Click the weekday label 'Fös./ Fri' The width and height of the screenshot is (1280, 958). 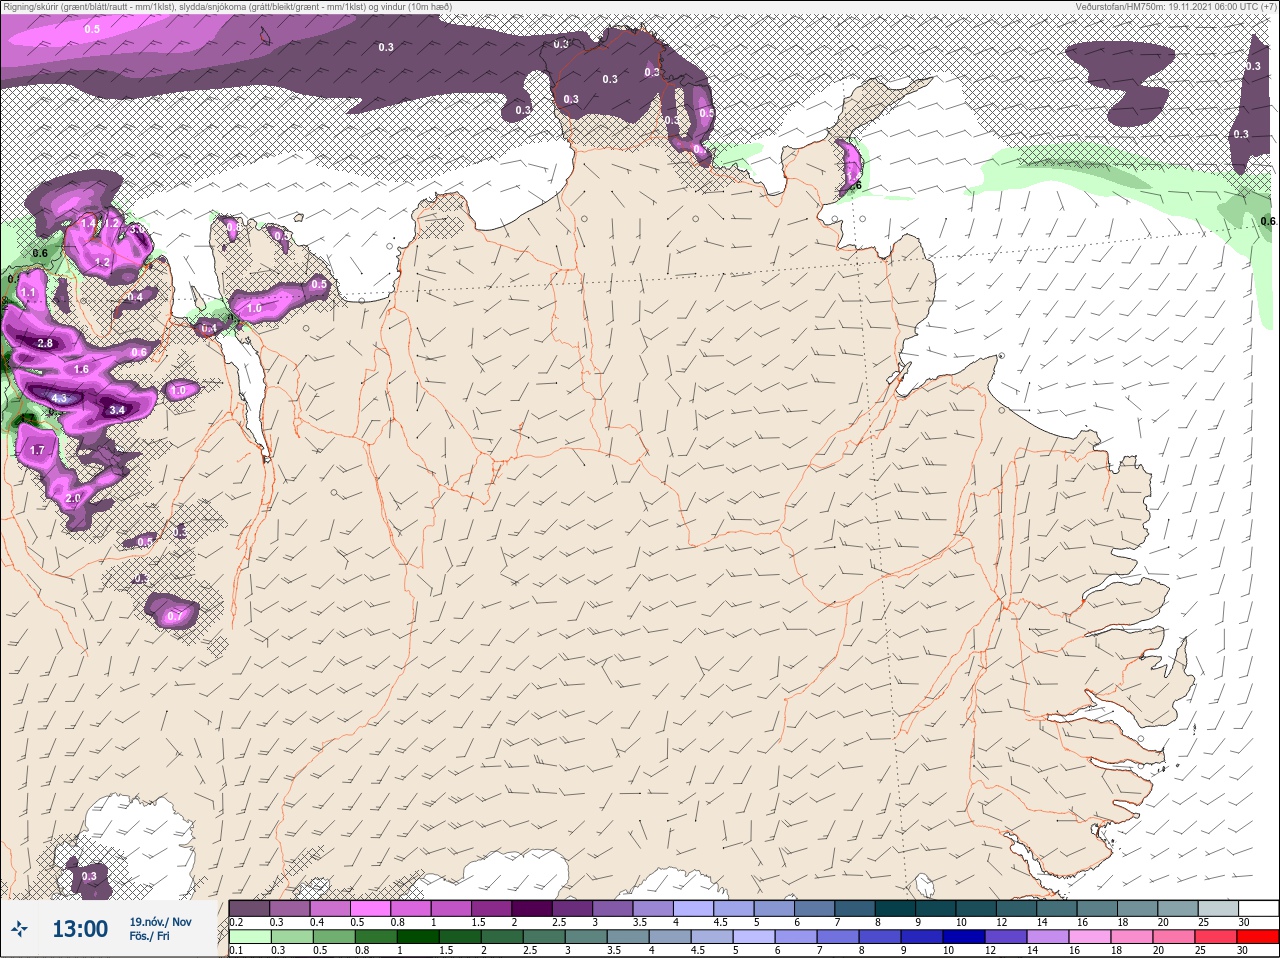(x=149, y=936)
